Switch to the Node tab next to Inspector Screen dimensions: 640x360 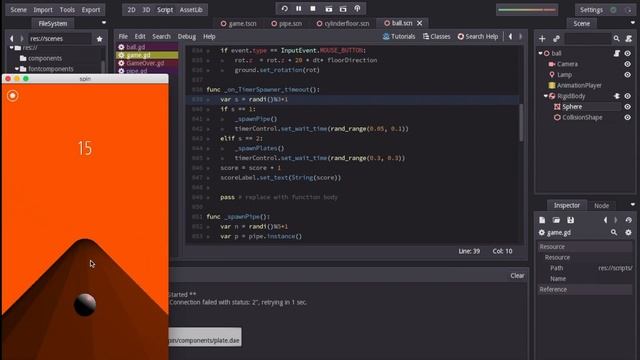click(601, 206)
